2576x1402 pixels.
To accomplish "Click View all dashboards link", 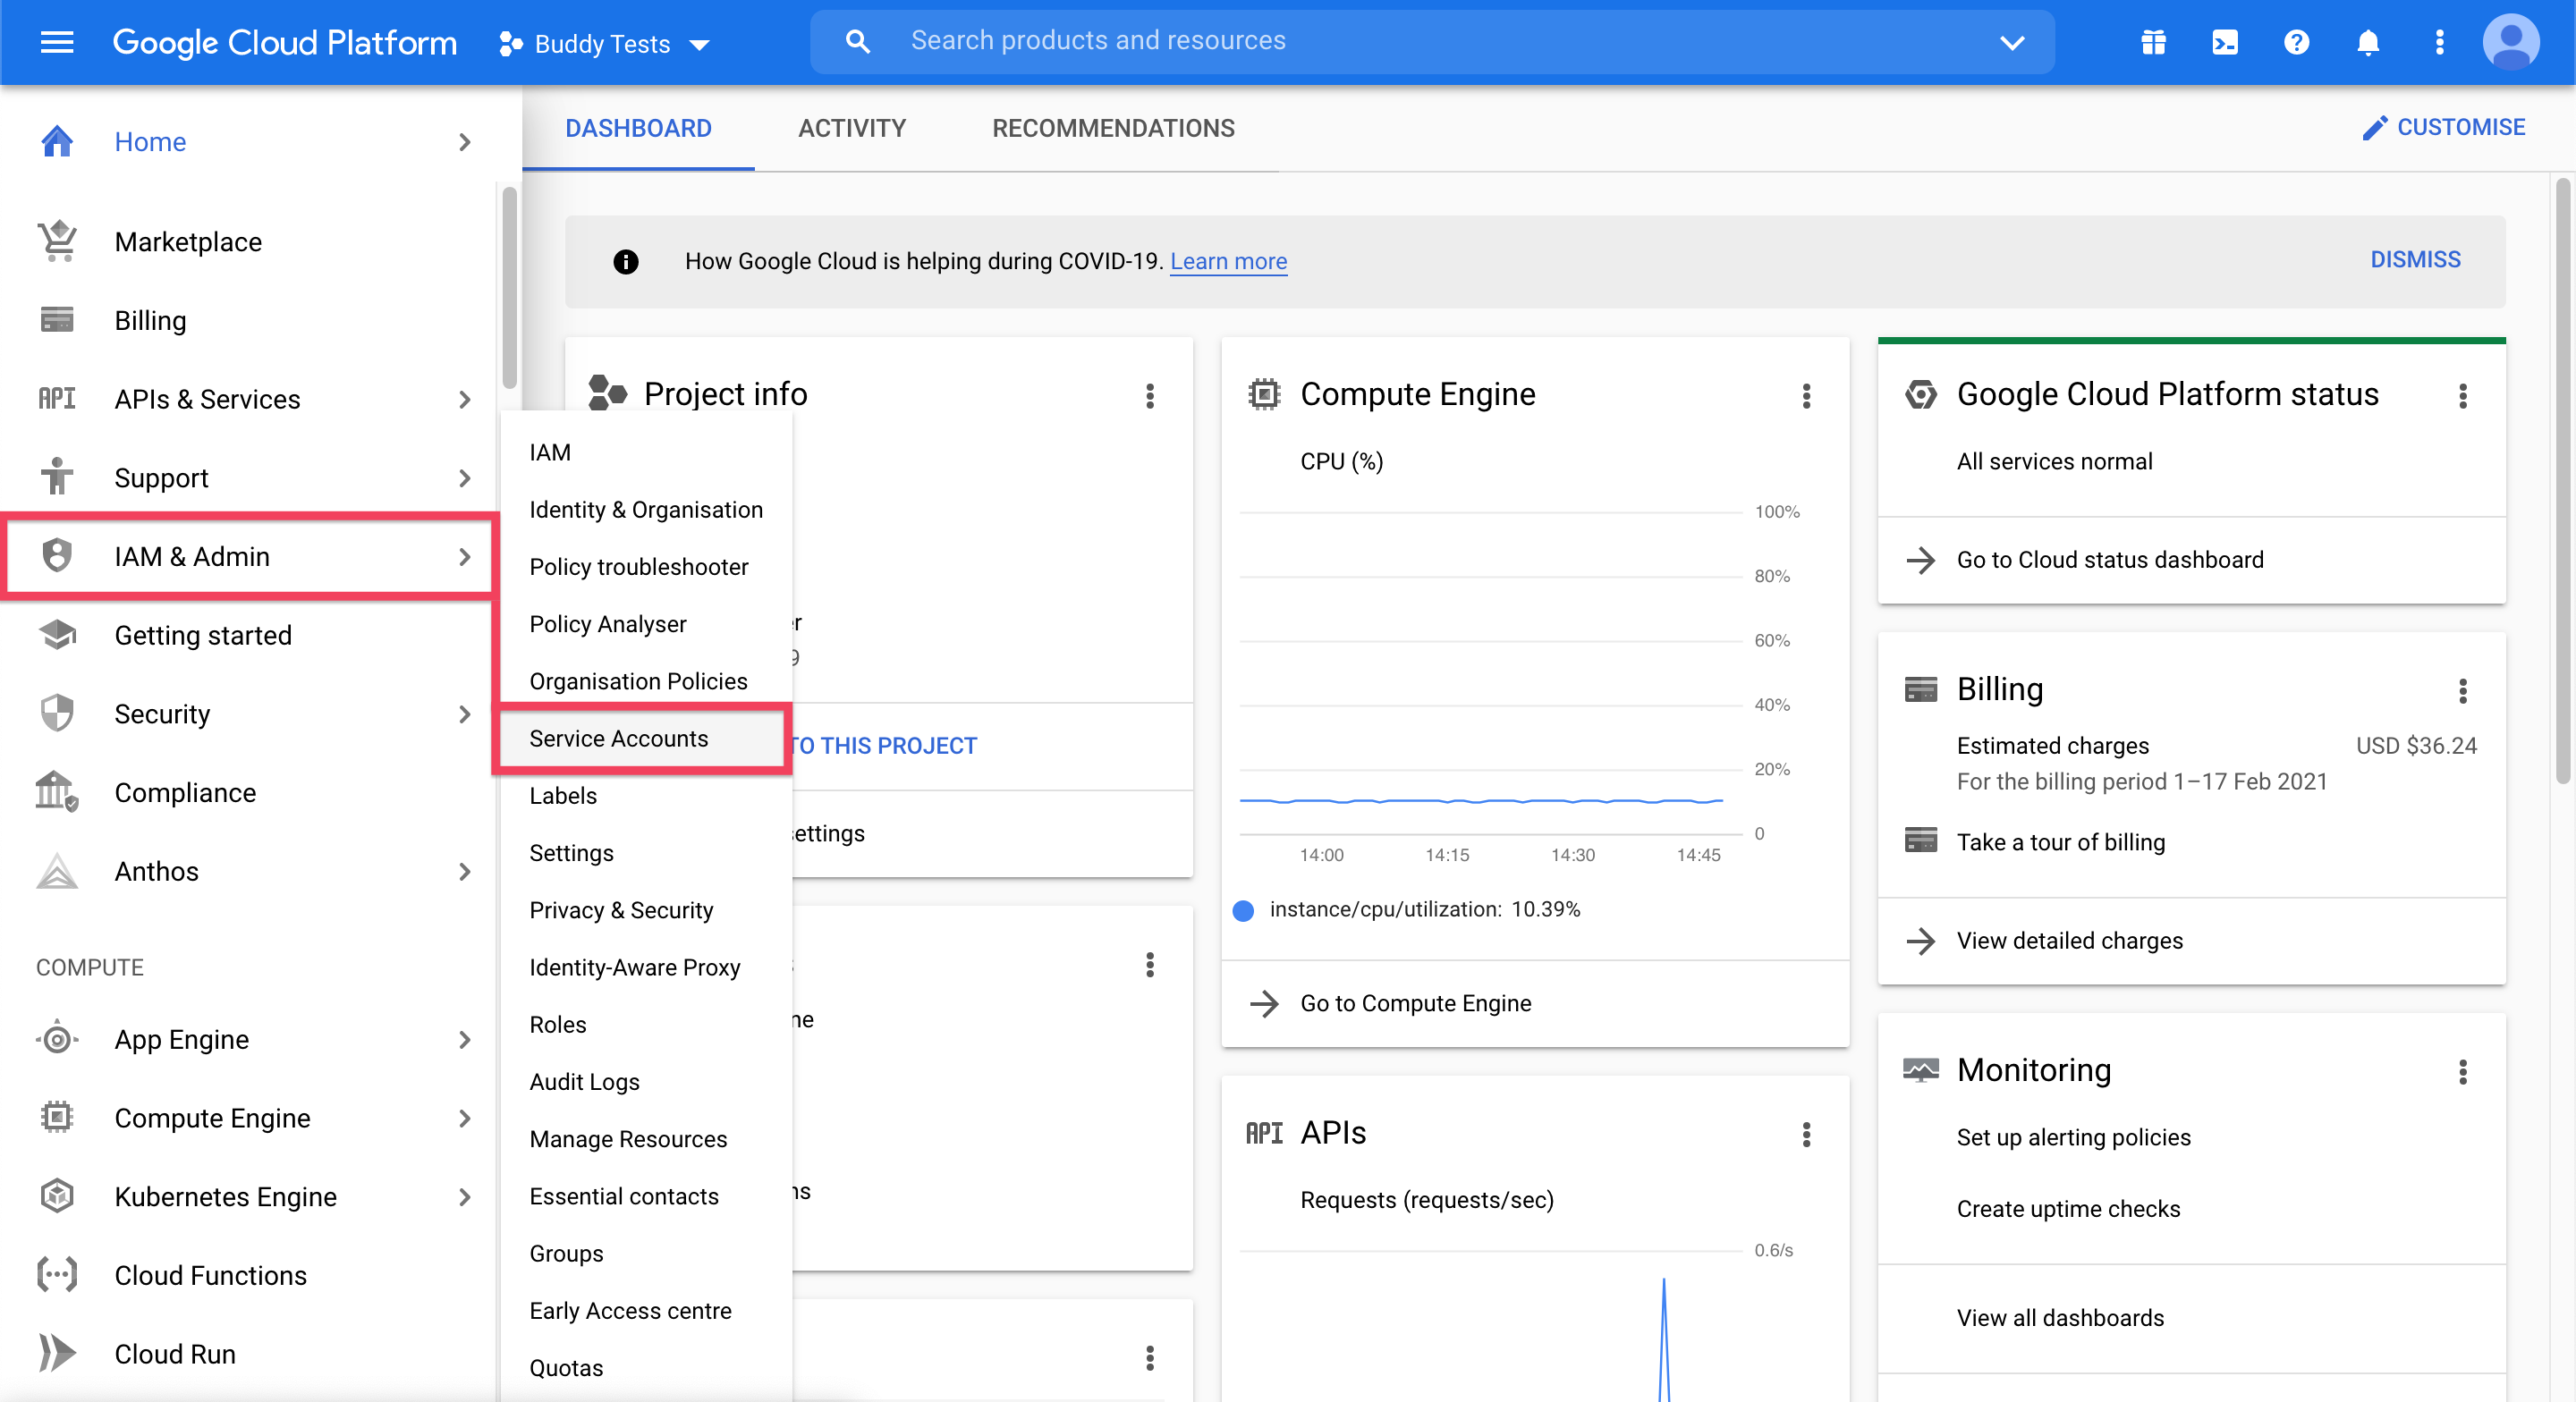I will click(2060, 1318).
